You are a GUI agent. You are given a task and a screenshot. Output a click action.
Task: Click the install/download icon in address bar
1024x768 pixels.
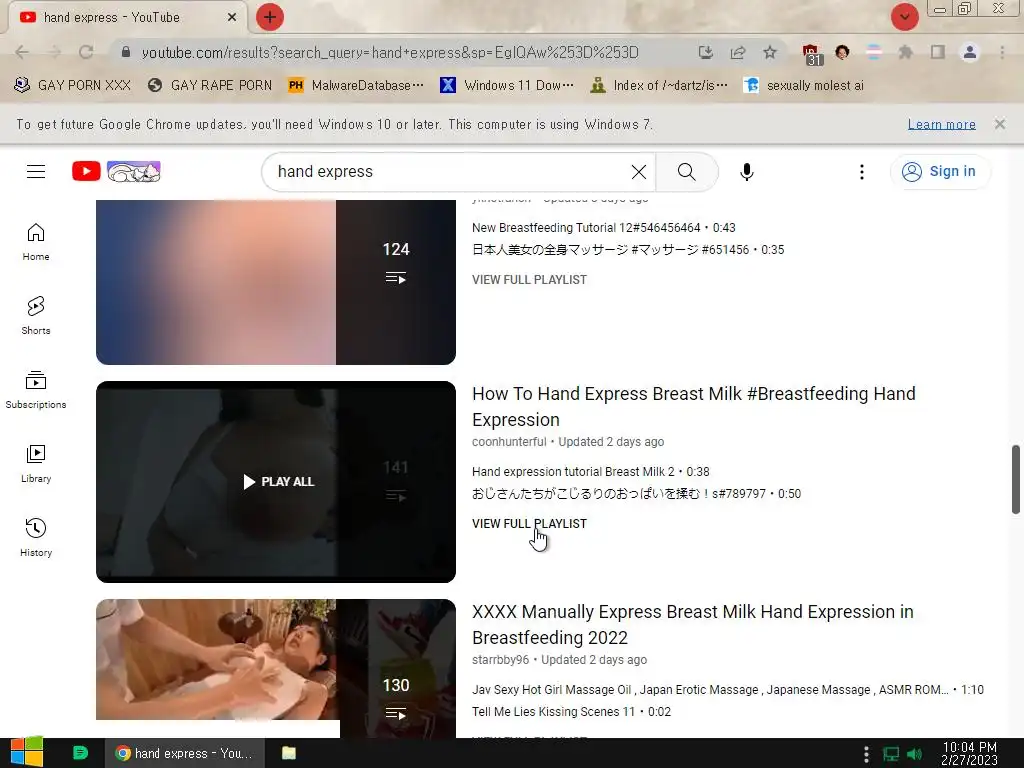click(705, 52)
